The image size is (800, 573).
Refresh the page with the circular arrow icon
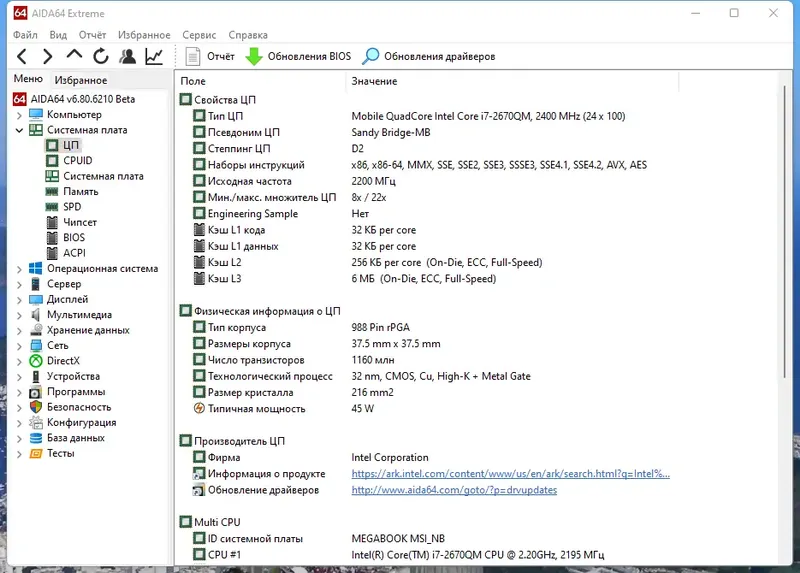tap(101, 56)
